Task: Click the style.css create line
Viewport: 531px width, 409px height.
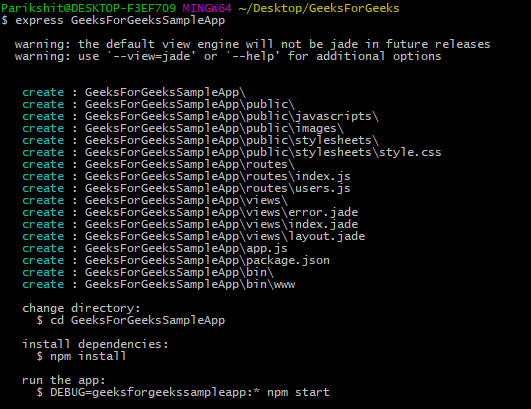Action: (232, 152)
